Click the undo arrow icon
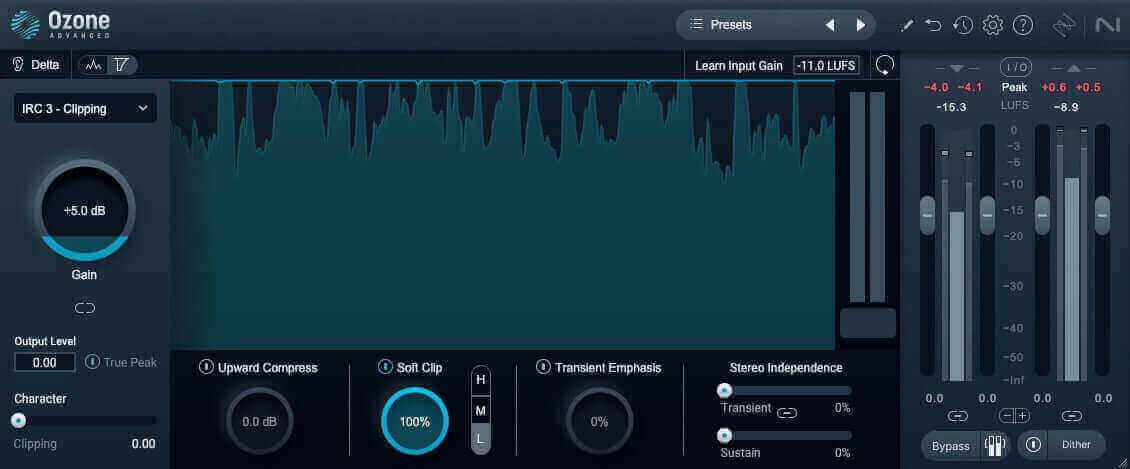The width and height of the screenshot is (1130, 469). click(x=933, y=26)
